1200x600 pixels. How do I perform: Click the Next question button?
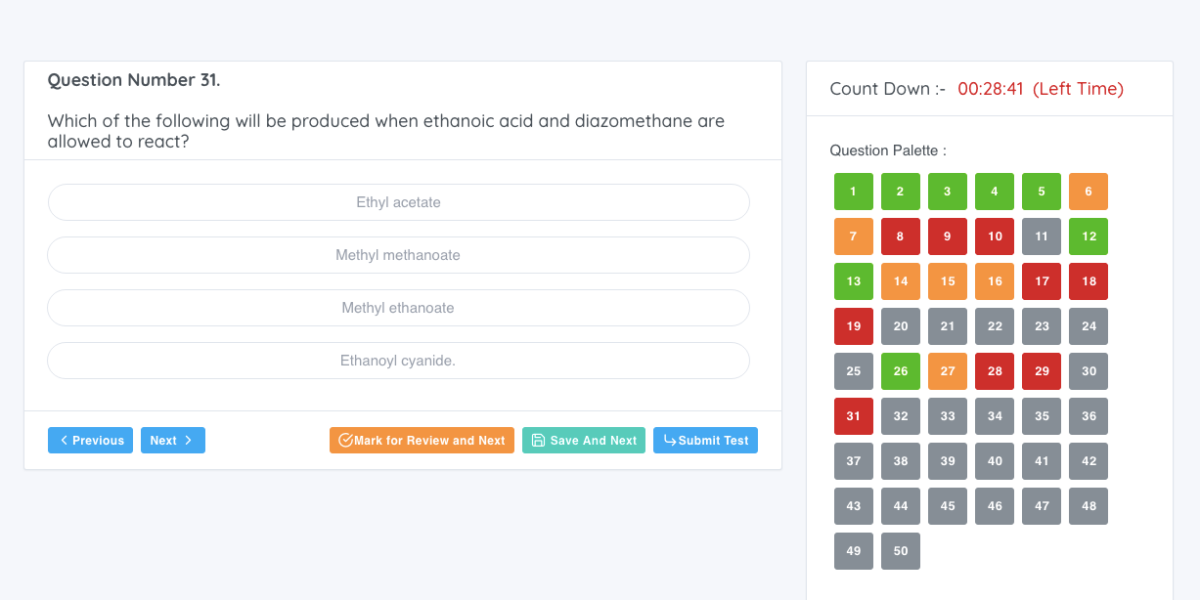(x=172, y=440)
